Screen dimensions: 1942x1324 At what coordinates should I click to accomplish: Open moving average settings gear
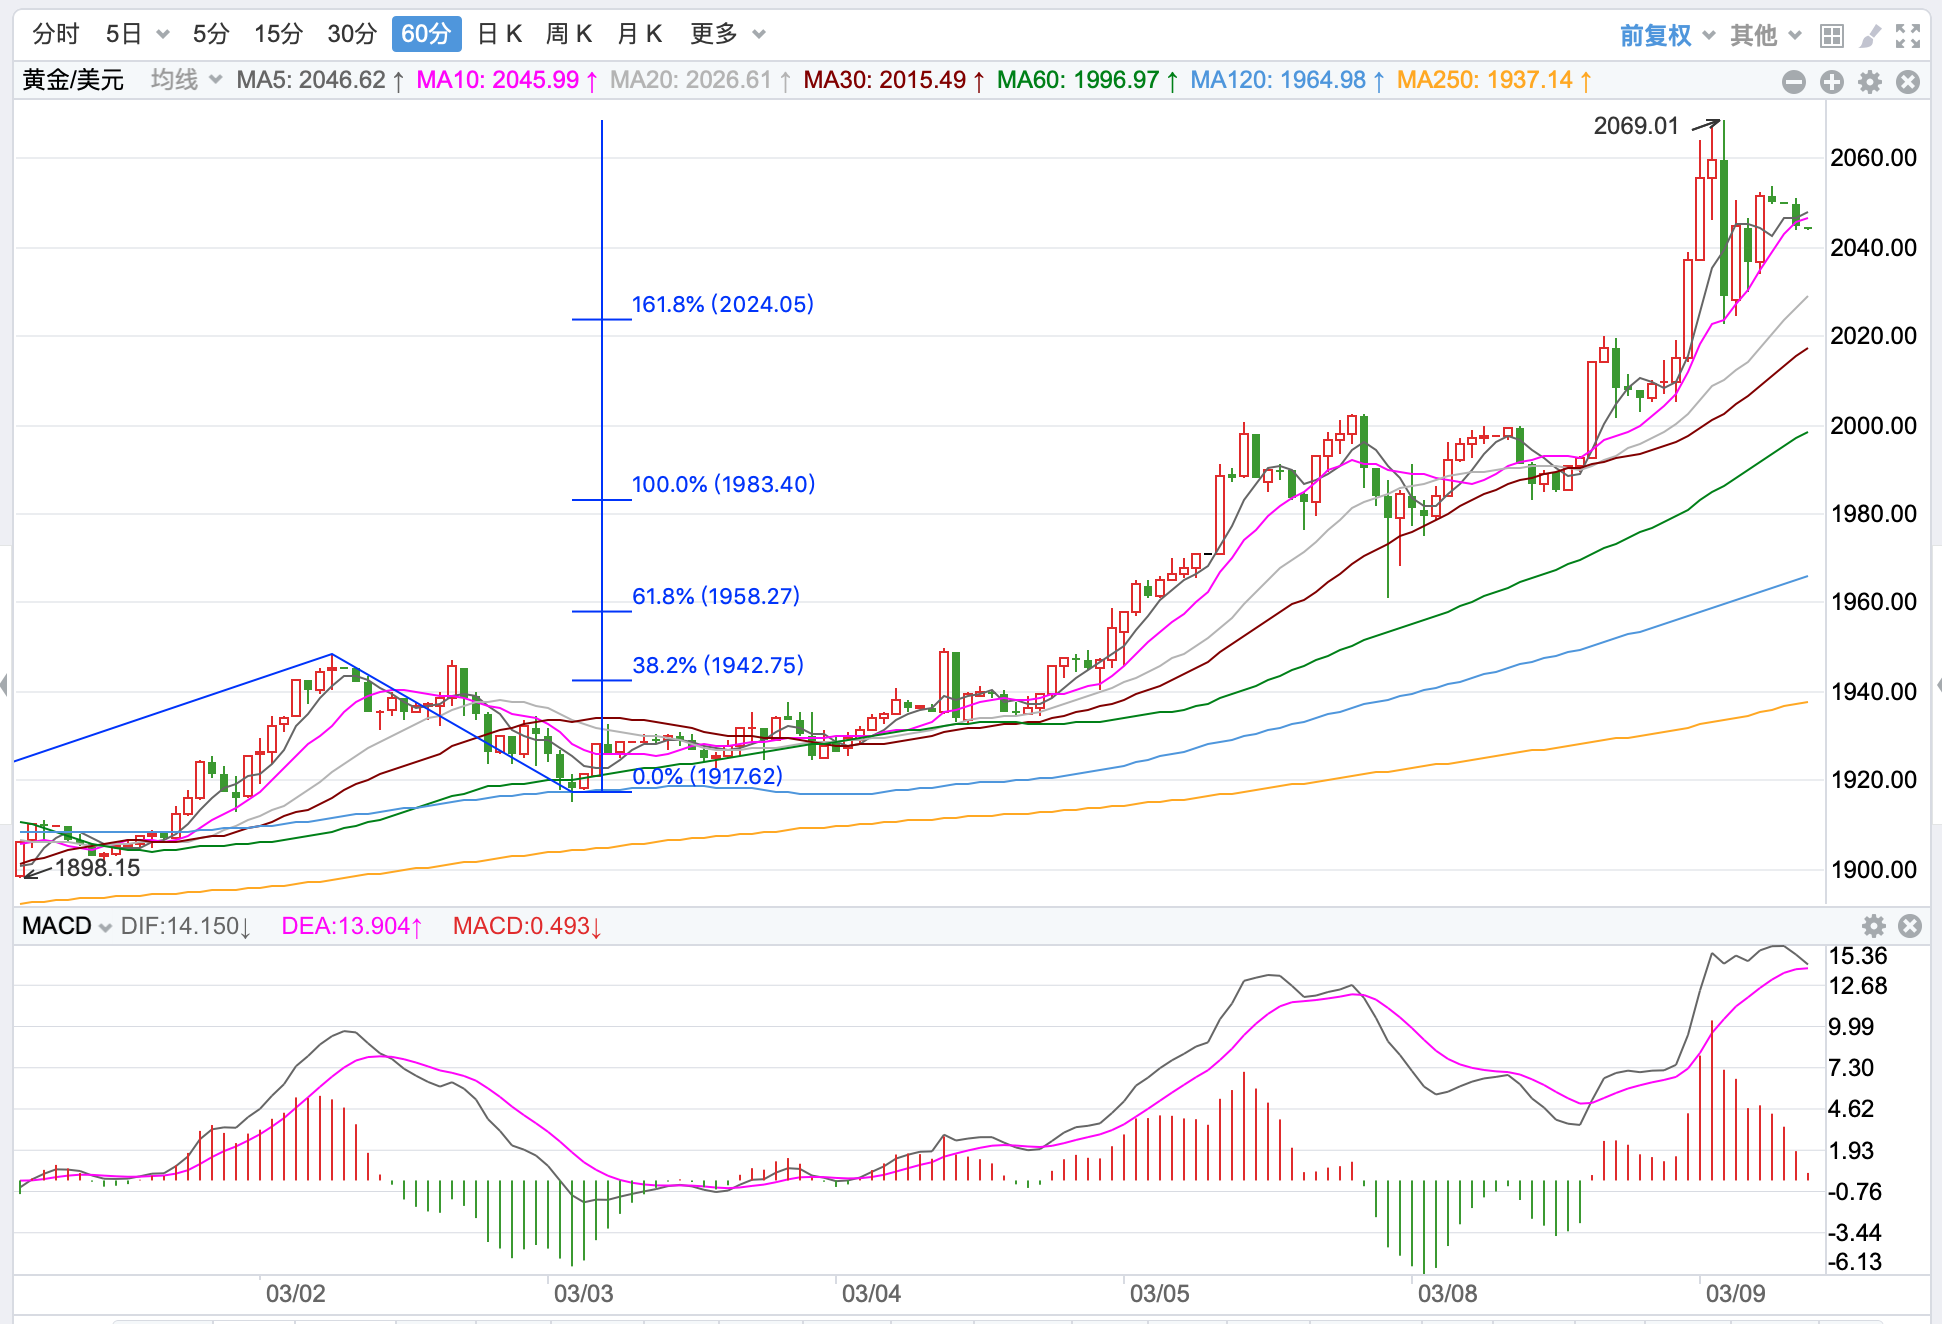point(1870,82)
